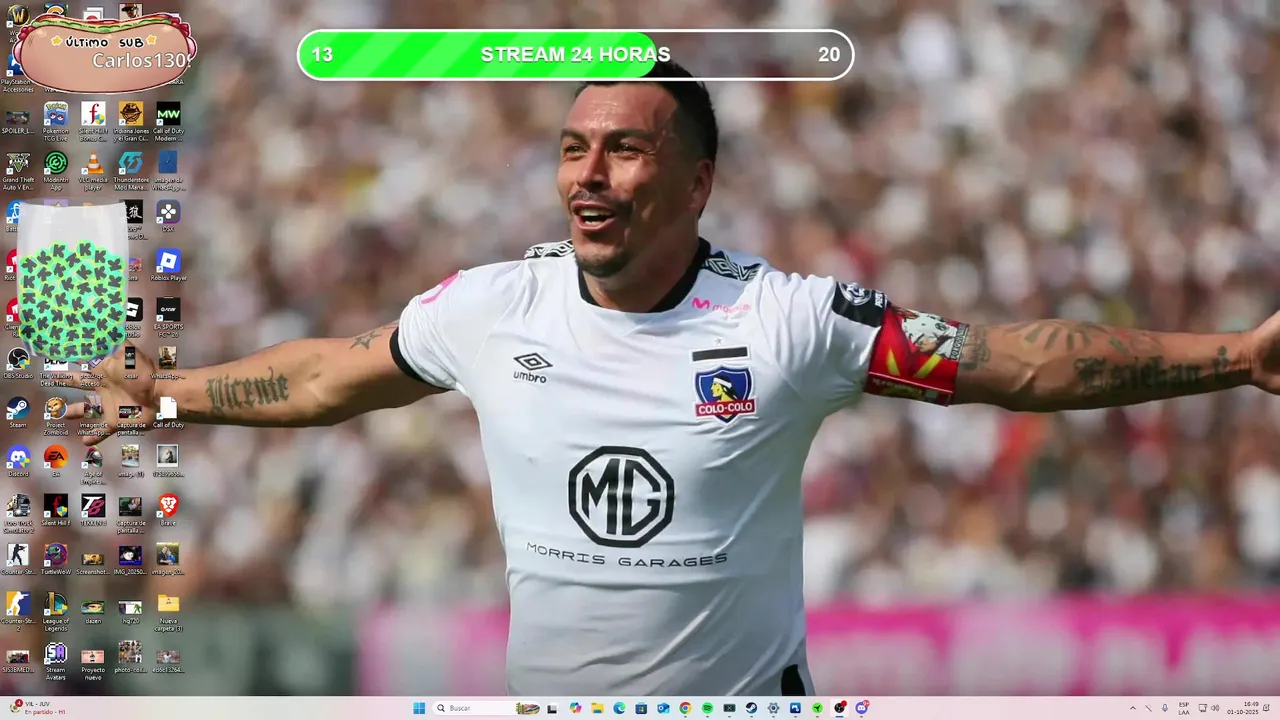The height and width of the screenshot is (720, 1280).
Task: Open the Steam desktop shortcut
Action: coord(18,413)
